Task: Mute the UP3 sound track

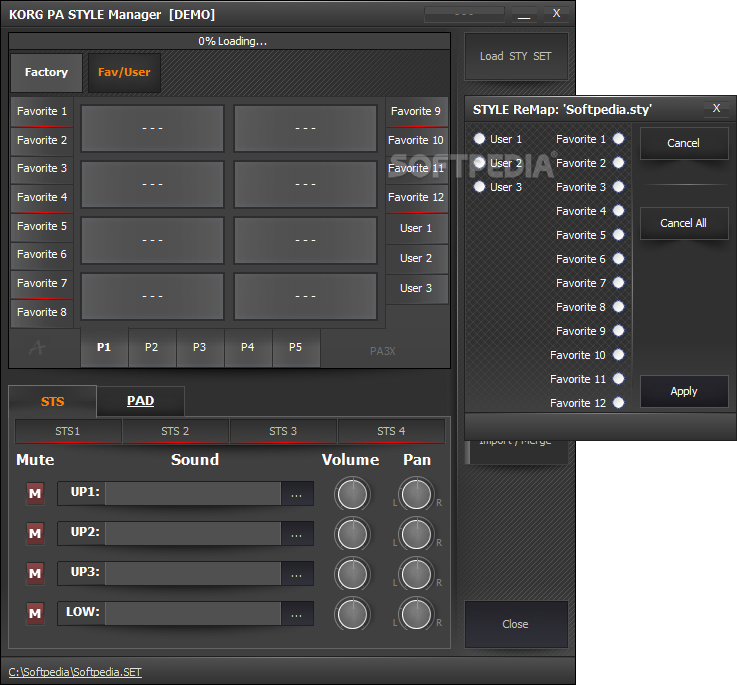Action: coord(35,573)
